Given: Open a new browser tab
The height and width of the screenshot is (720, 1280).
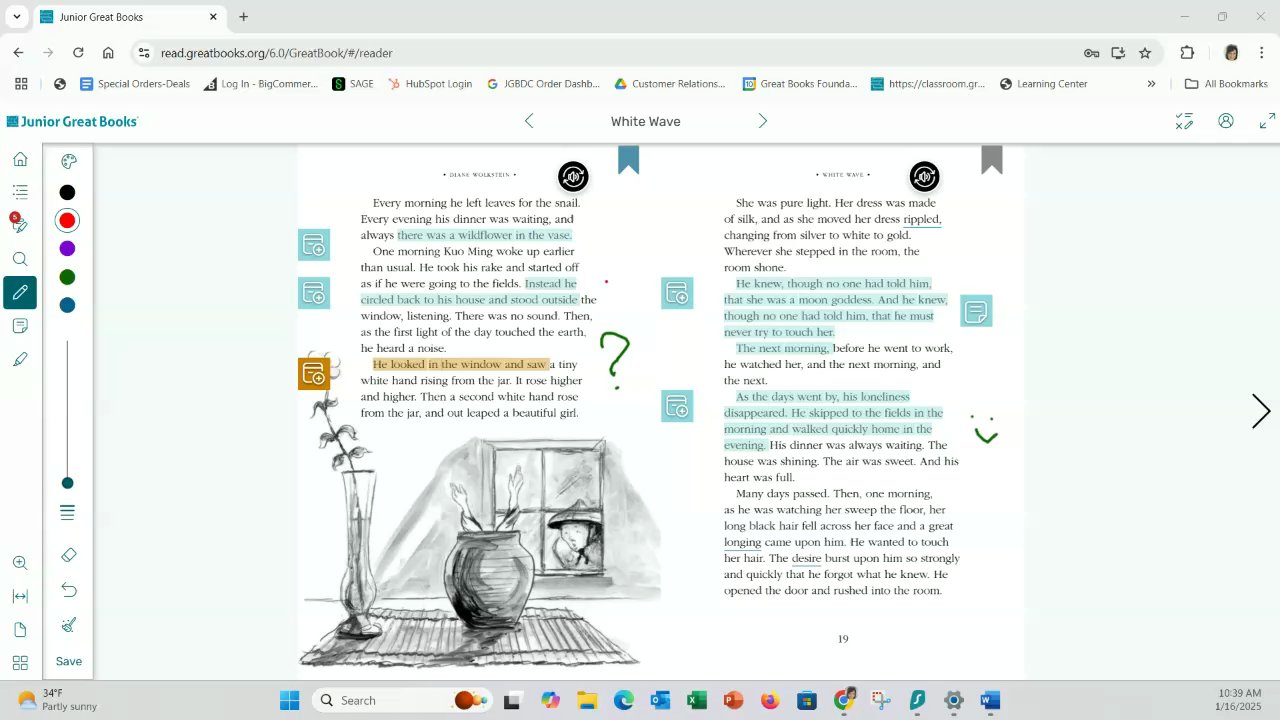Looking at the screenshot, I should click(x=243, y=17).
